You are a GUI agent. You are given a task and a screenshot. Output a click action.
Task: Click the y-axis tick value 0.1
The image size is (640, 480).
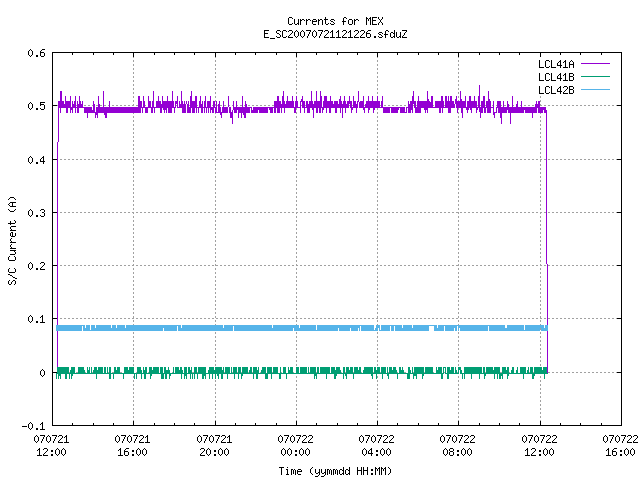pyautogui.click(x=36, y=319)
